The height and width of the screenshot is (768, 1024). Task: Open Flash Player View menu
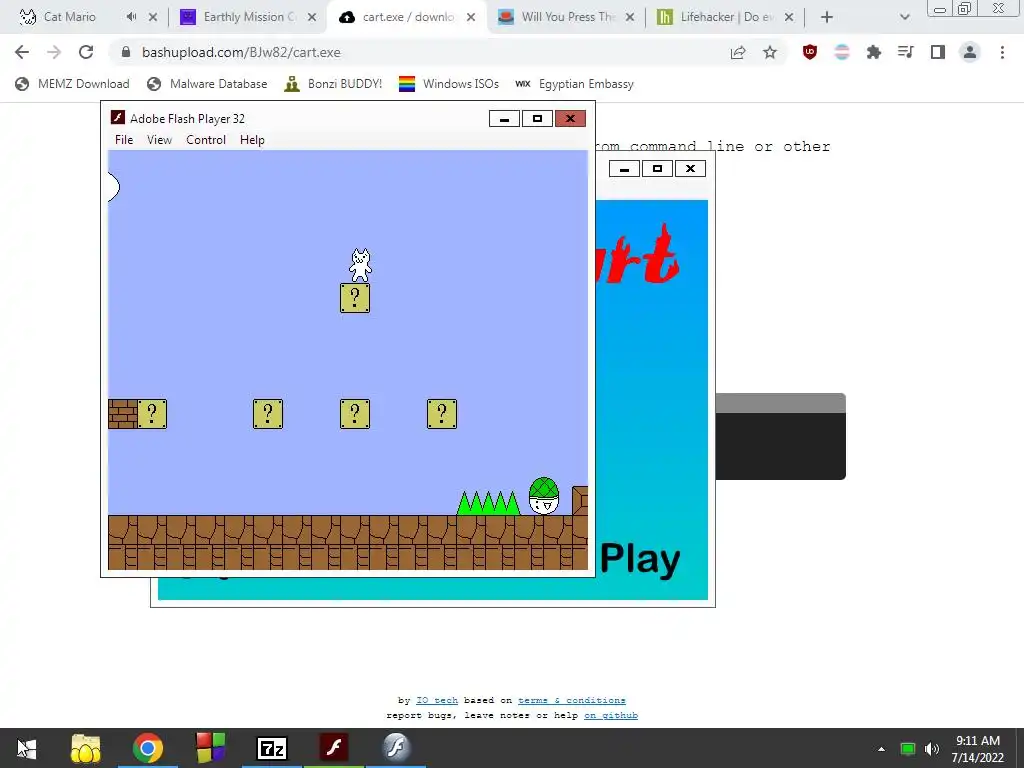coord(159,140)
